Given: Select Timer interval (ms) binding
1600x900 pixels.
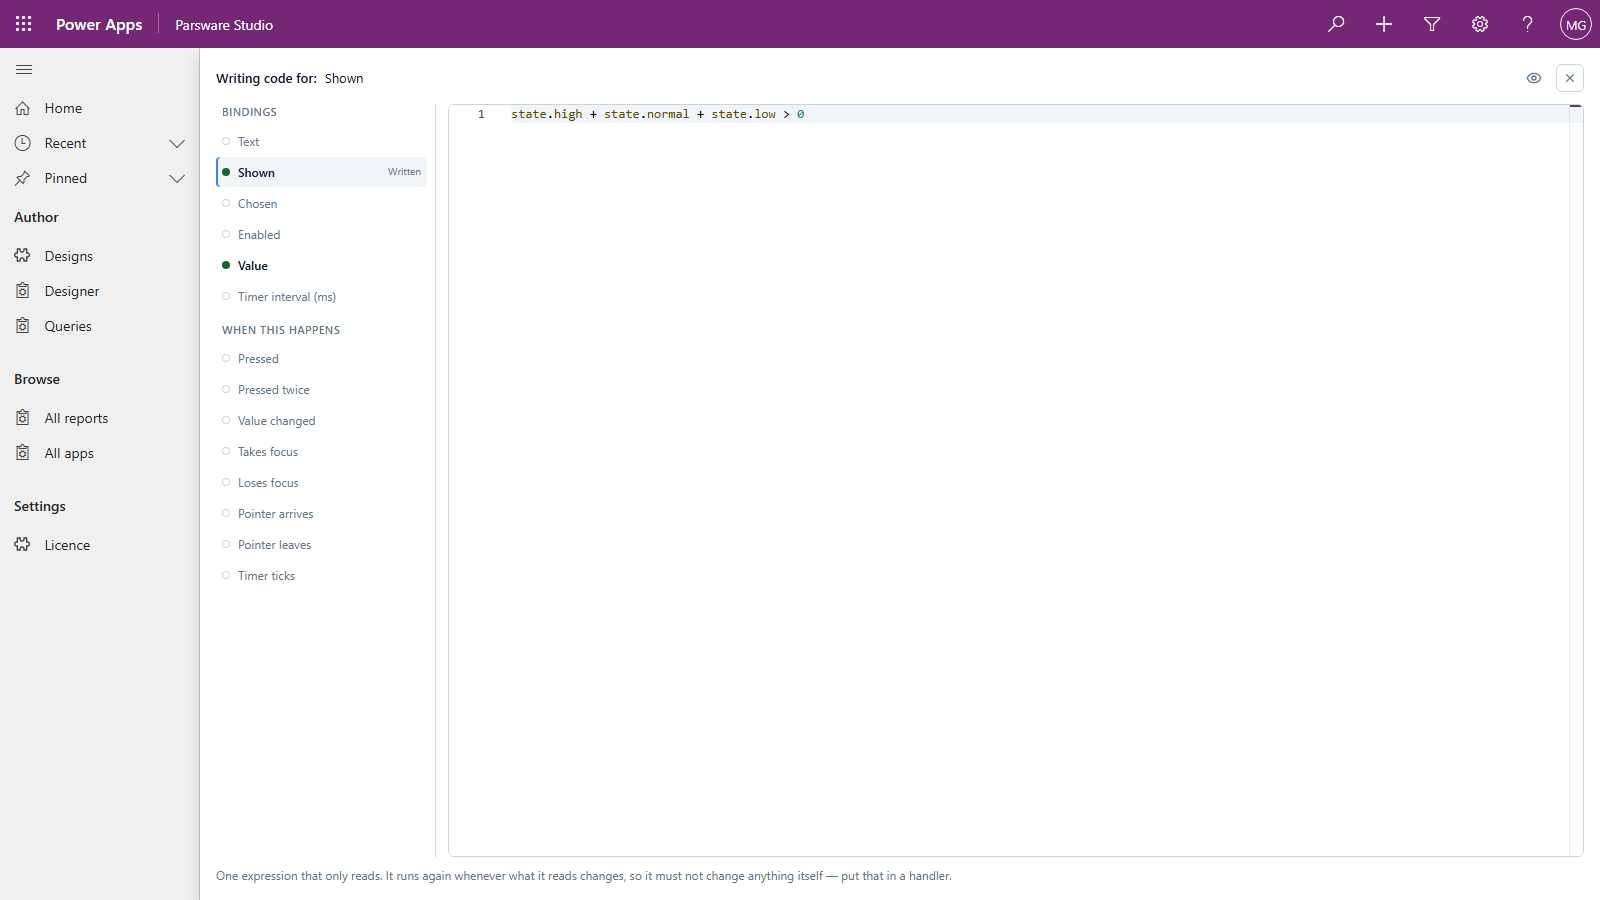Looking at the screenshot, I should 321,297.
